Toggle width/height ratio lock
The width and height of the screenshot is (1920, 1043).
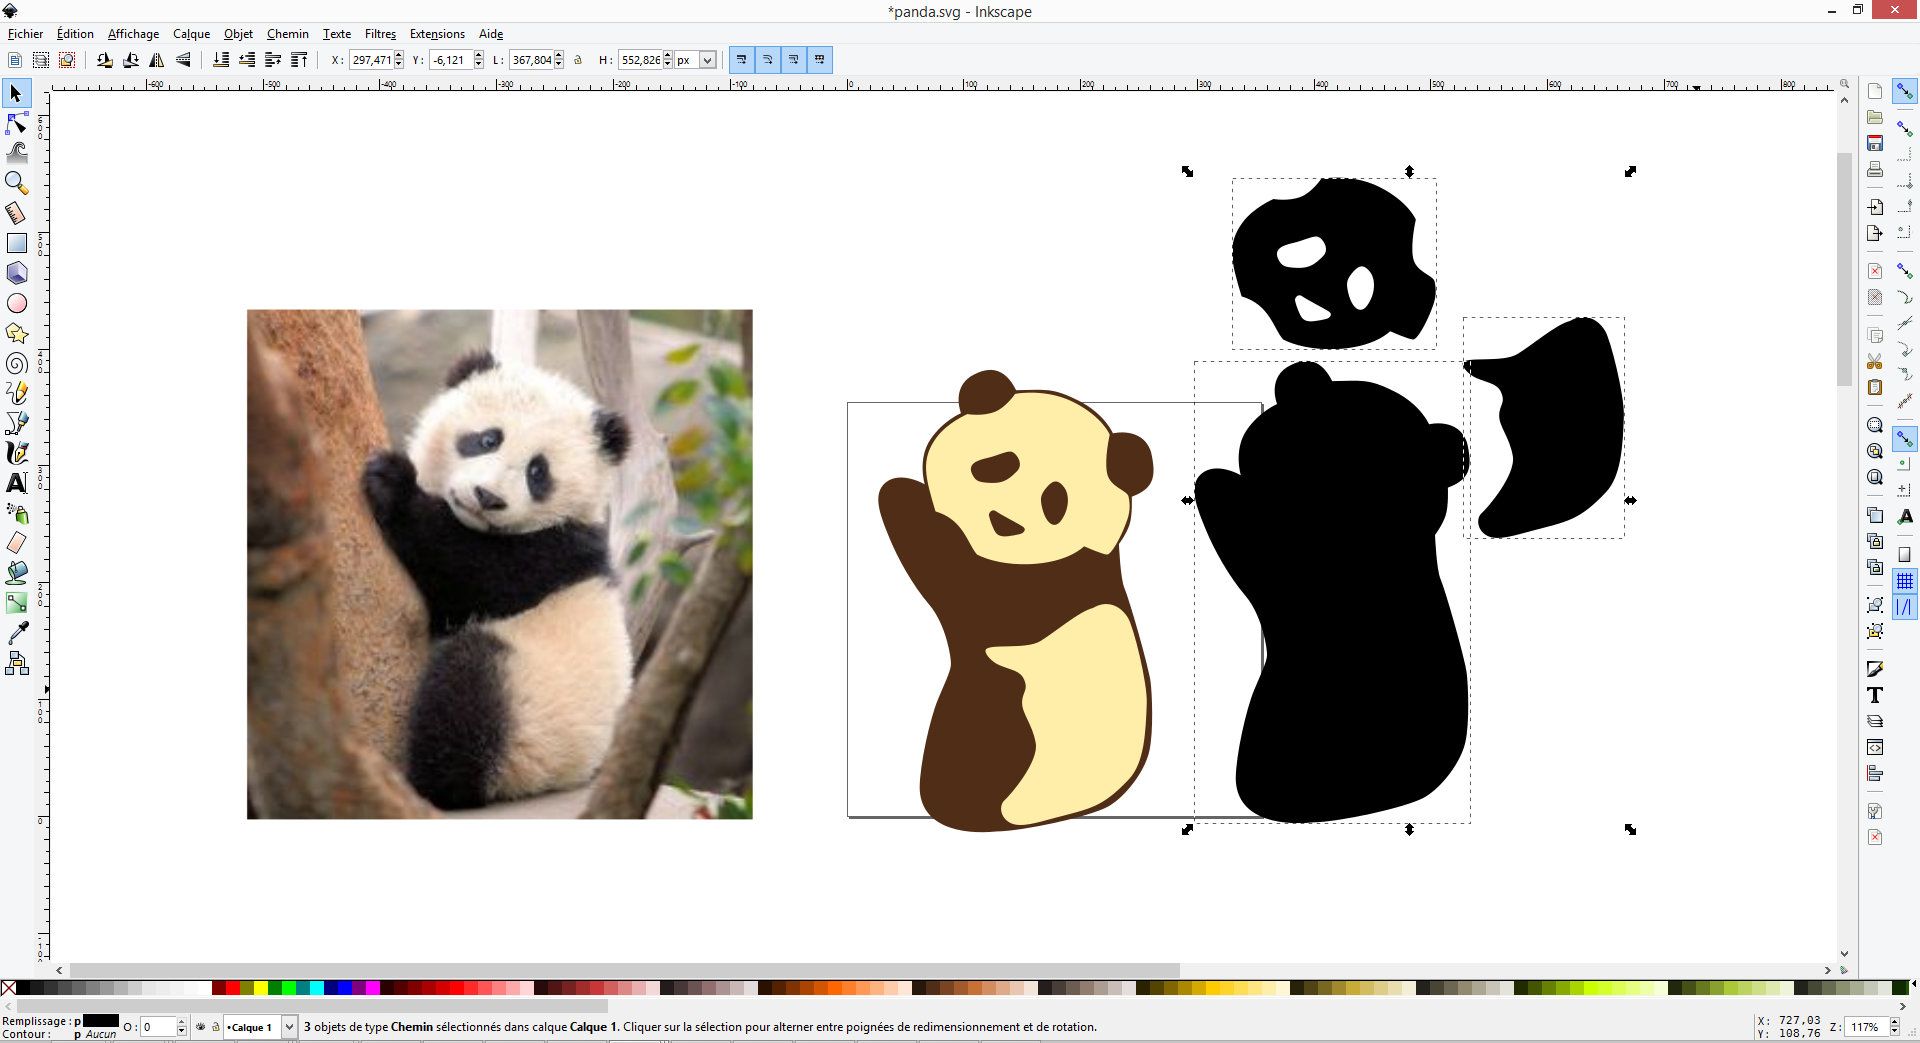pyautogui.click(x=578, y=60)
